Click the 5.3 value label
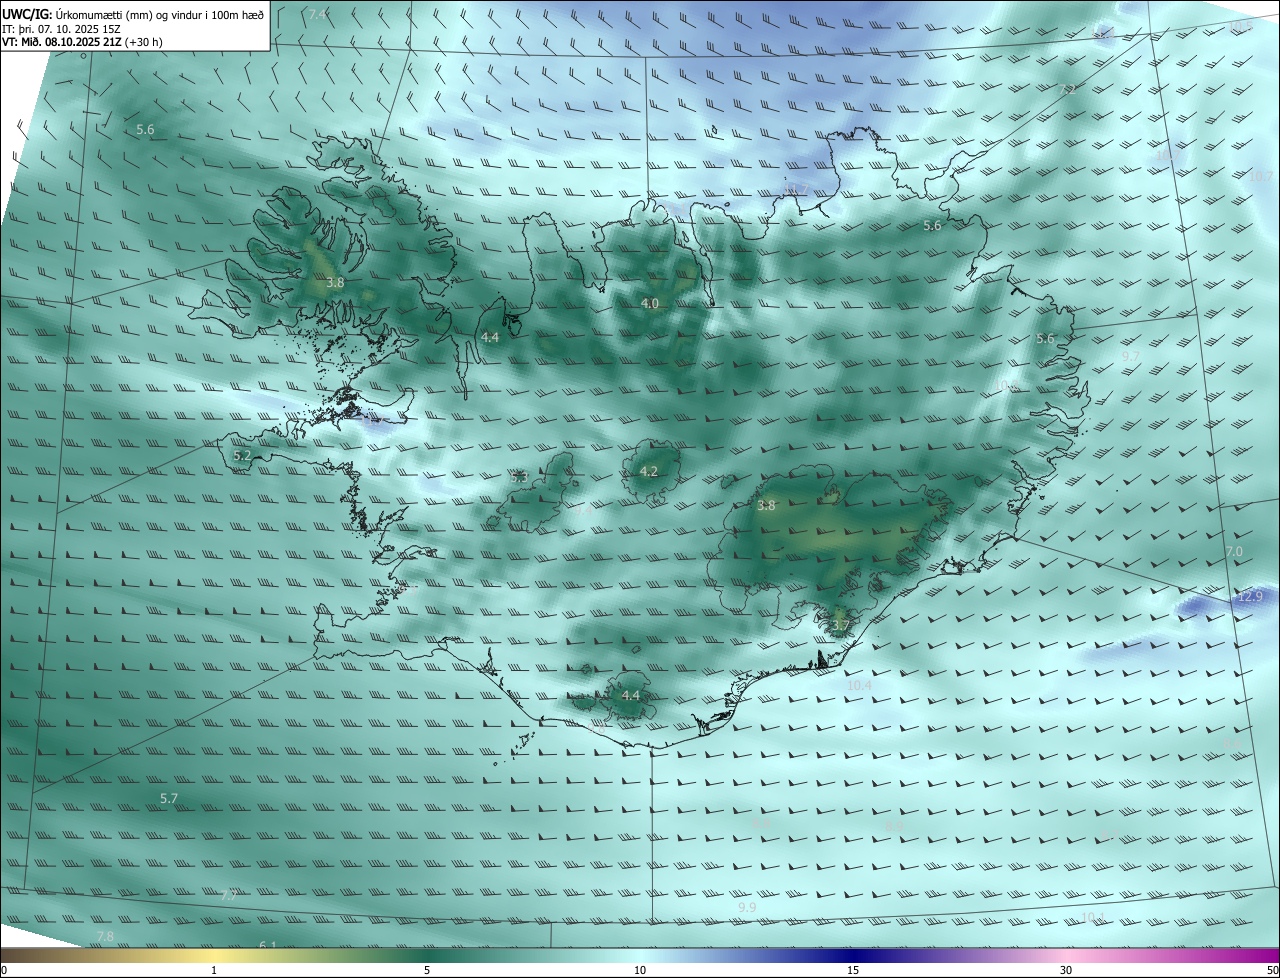 click(519, 477)
